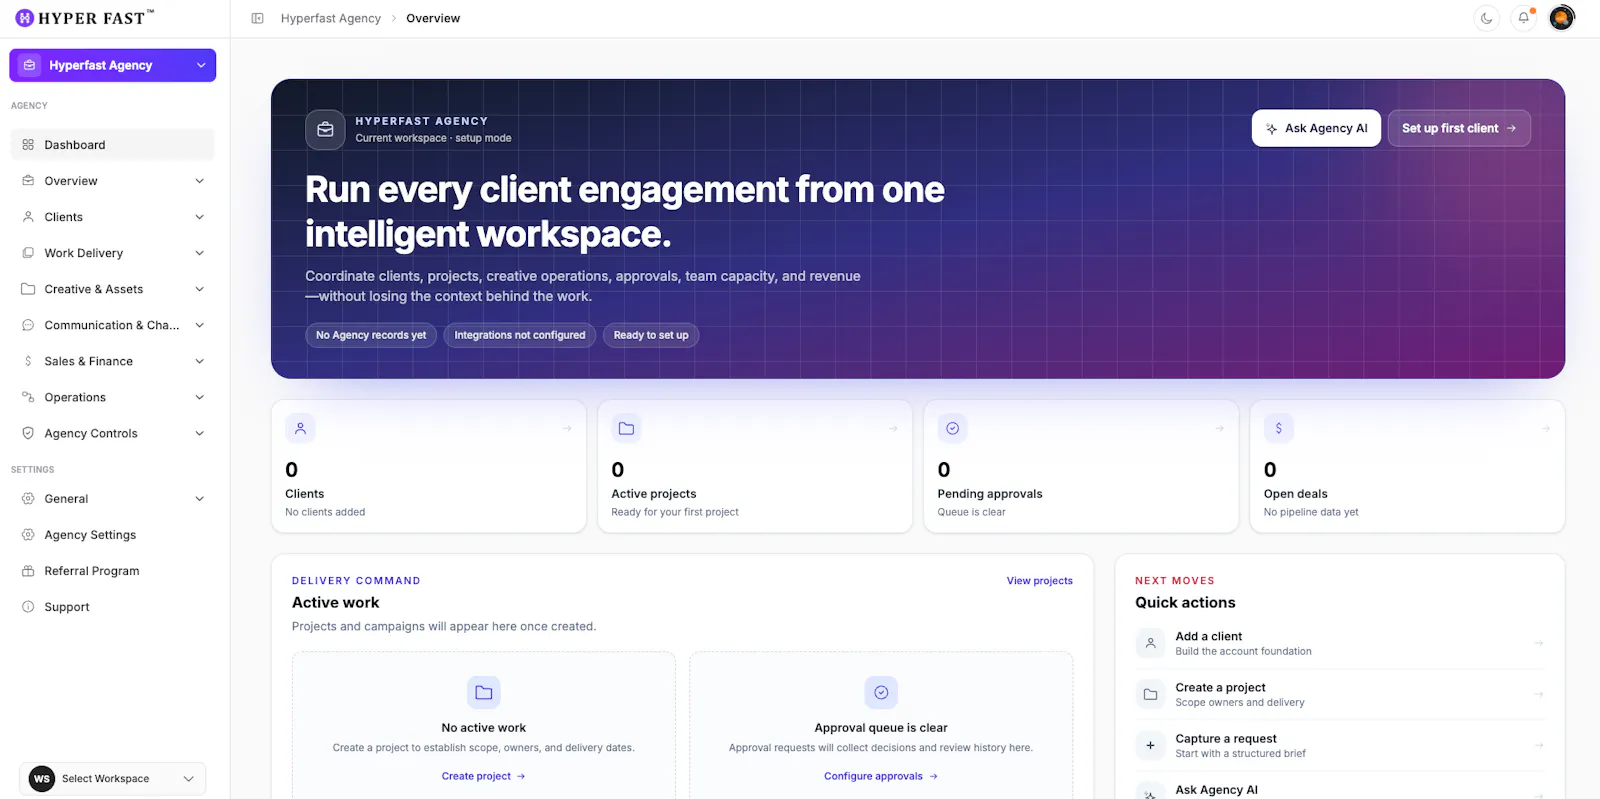The height and width of the screenshot is (799, 1600).
Task: Click the Overview briefcase icon in sidebar
Action: (28, 181)
